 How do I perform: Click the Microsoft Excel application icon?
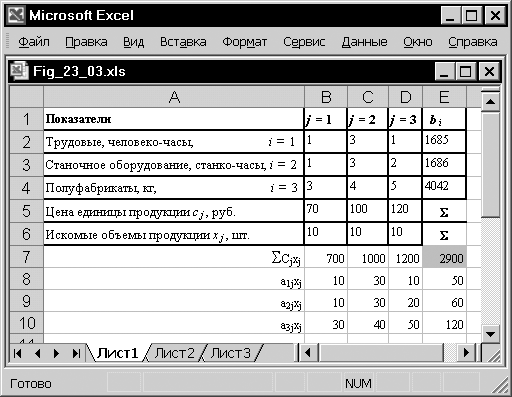[16, 15]
